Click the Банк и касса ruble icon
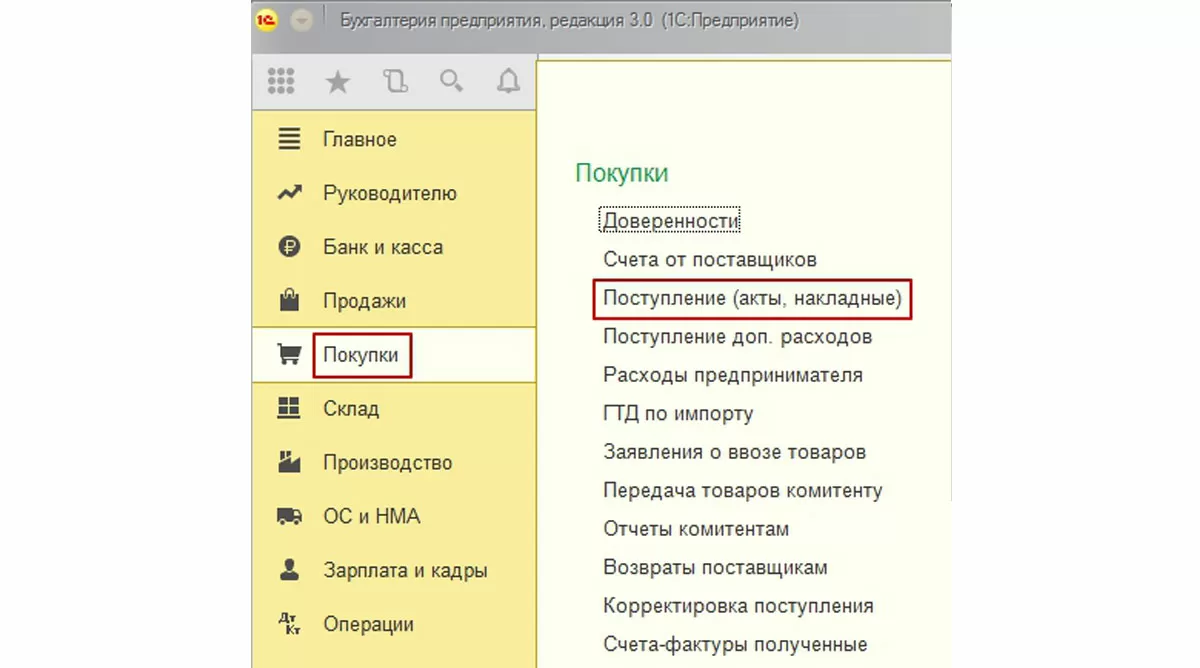Screen dimensions: 1200x668 (x=289, y=247)
